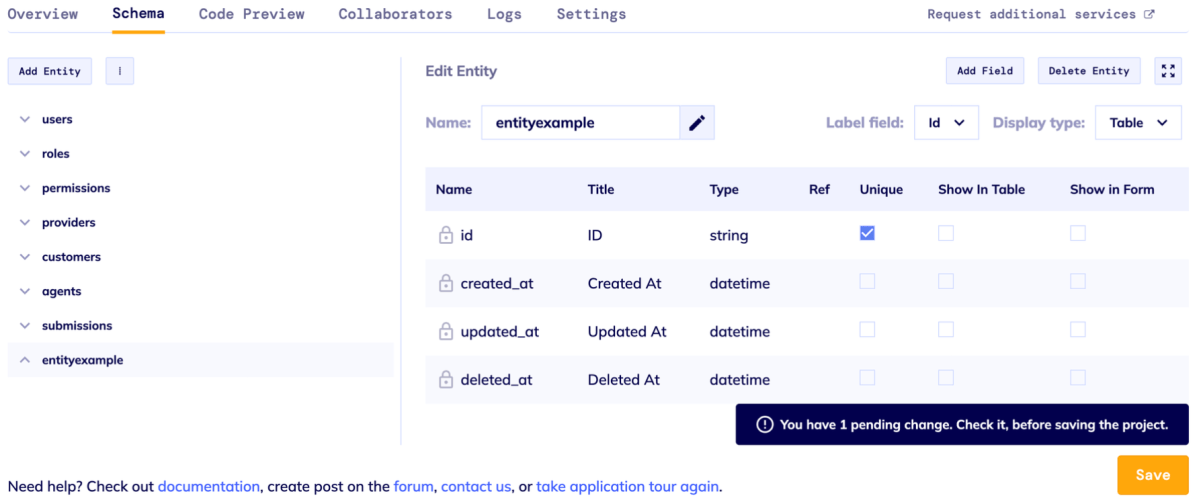This screenshot has width=1199, height=500.
Task: Click the warning icon in pending change notice
Action: pos(765,425)
